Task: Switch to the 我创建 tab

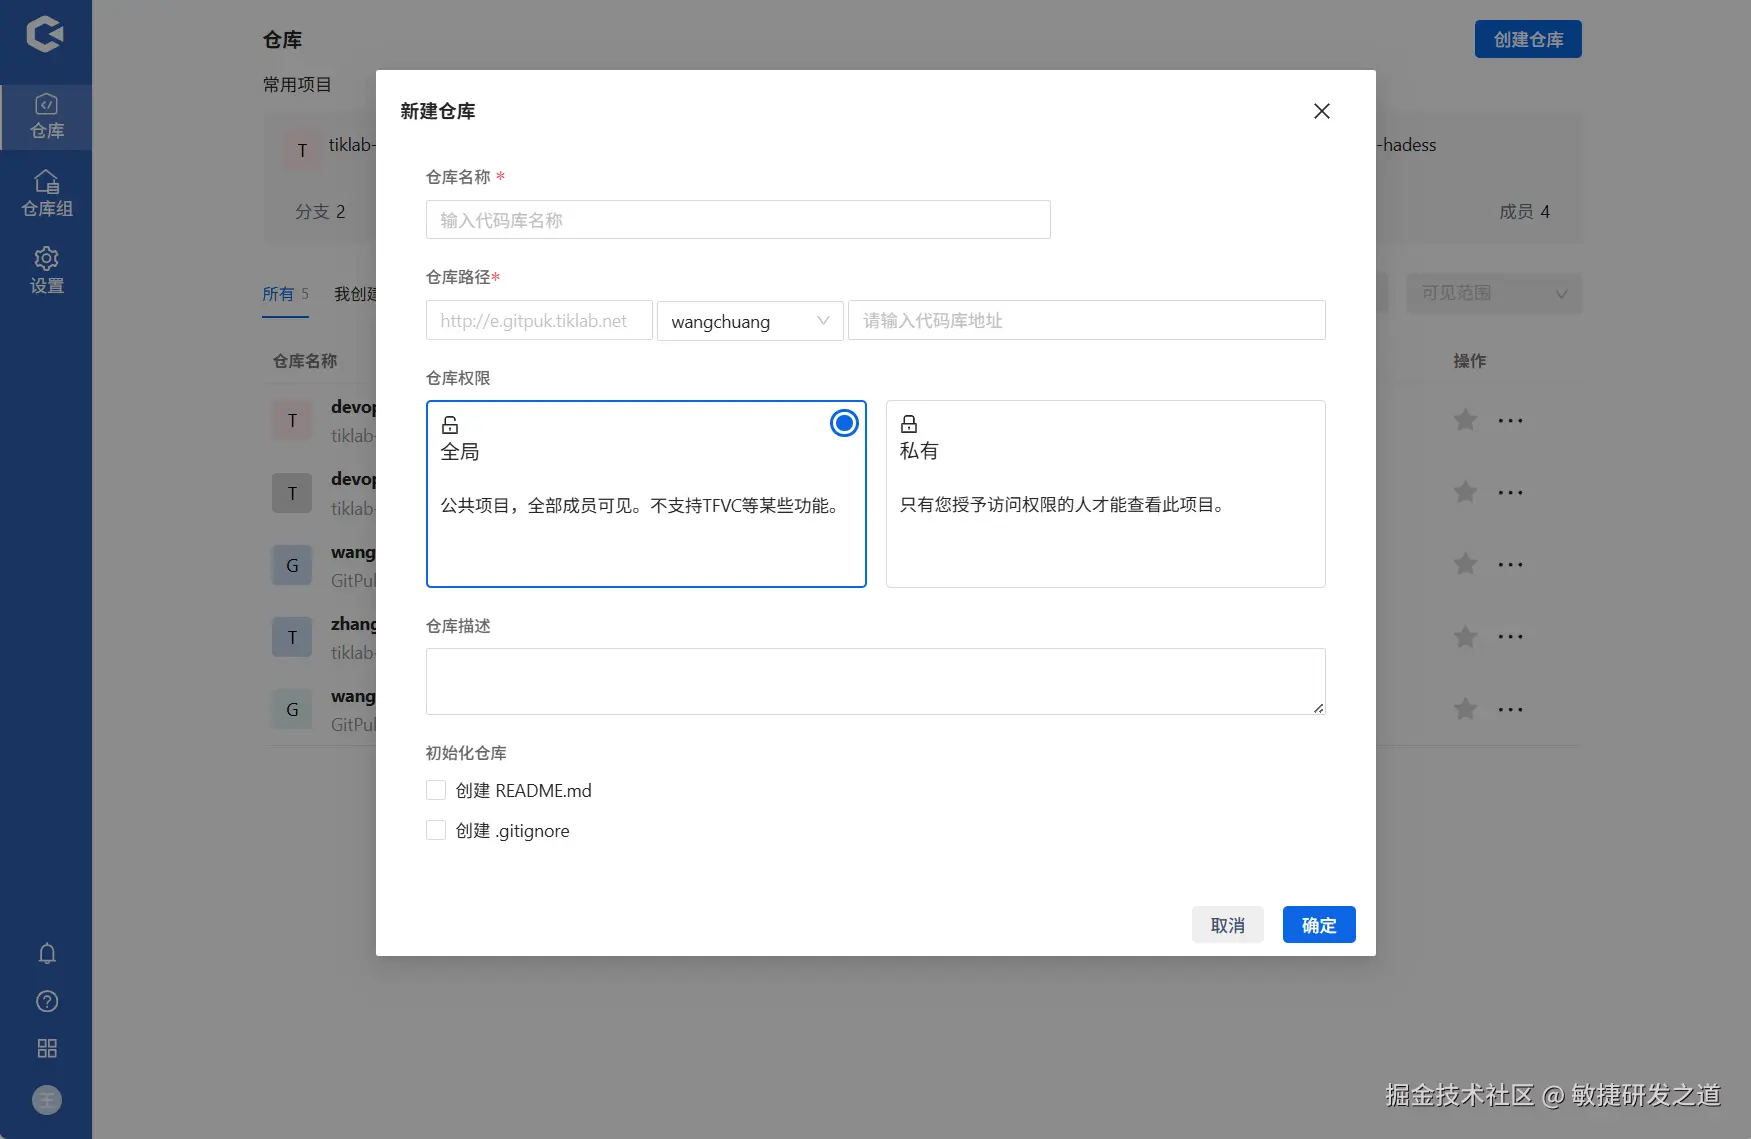Action: [x=355, y=294]
